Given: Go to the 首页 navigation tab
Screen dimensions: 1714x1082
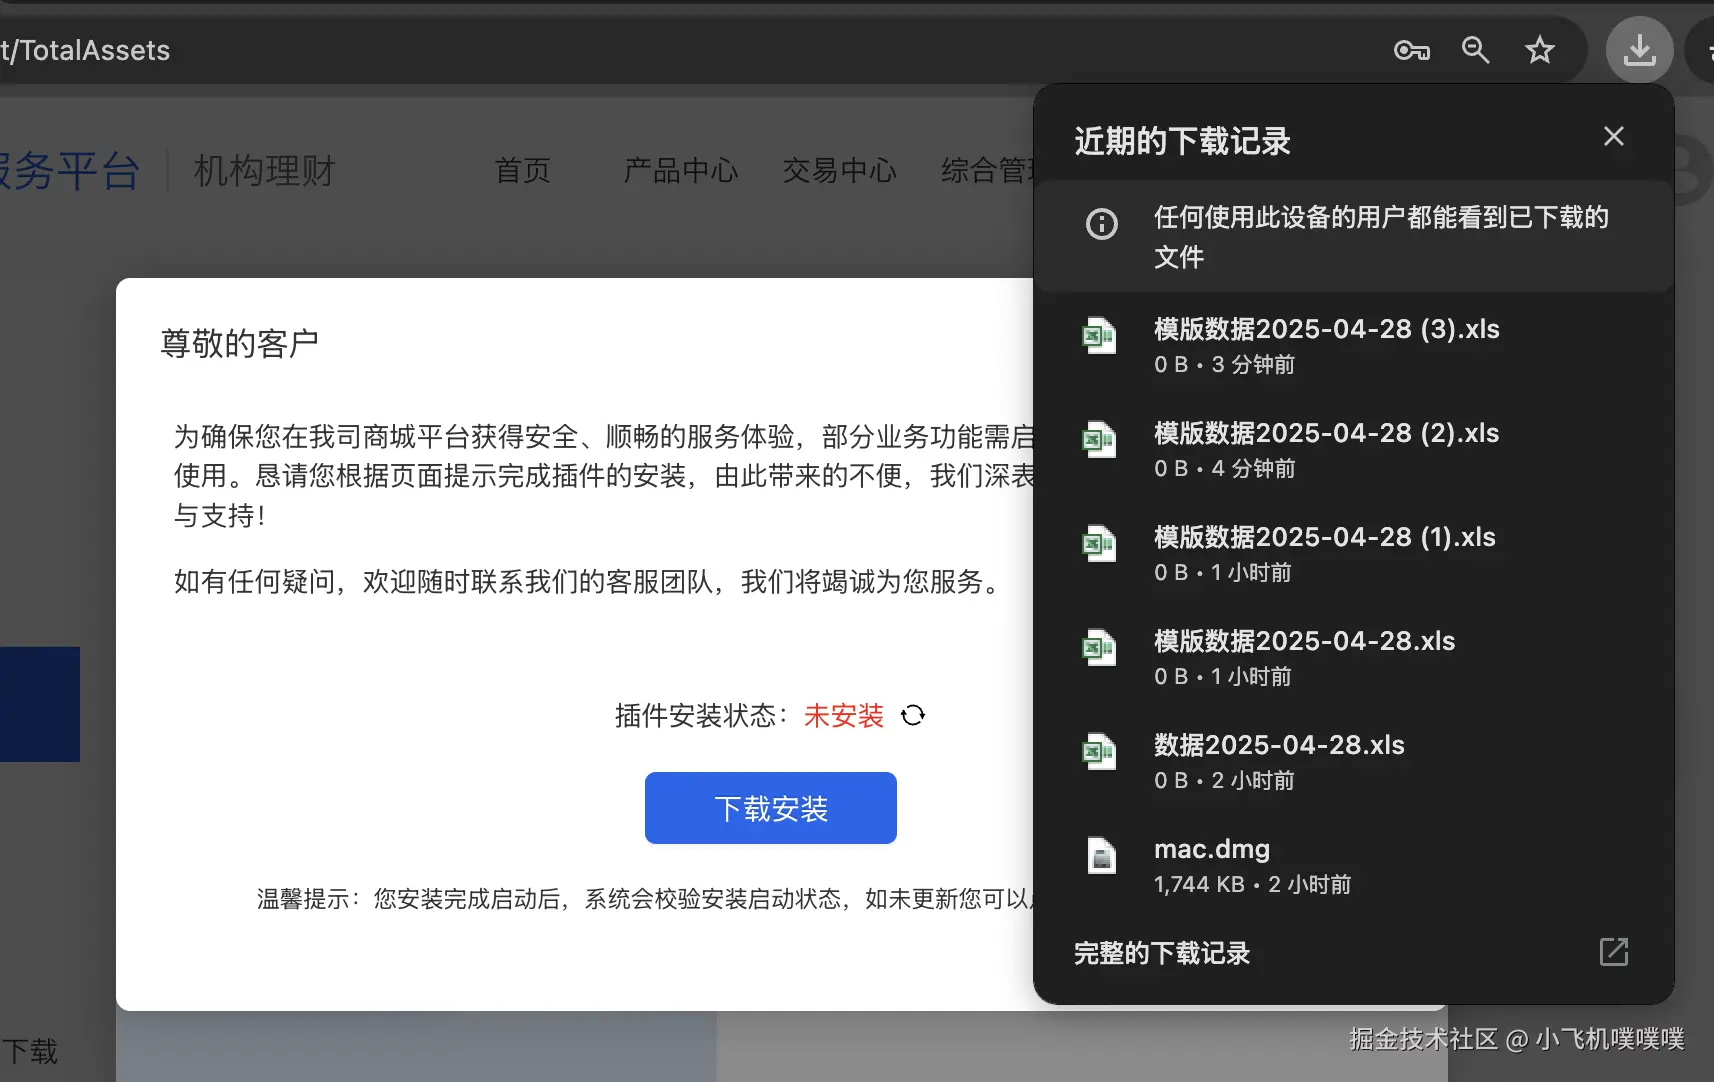Looking at the screenshot, I should (522, 170).
